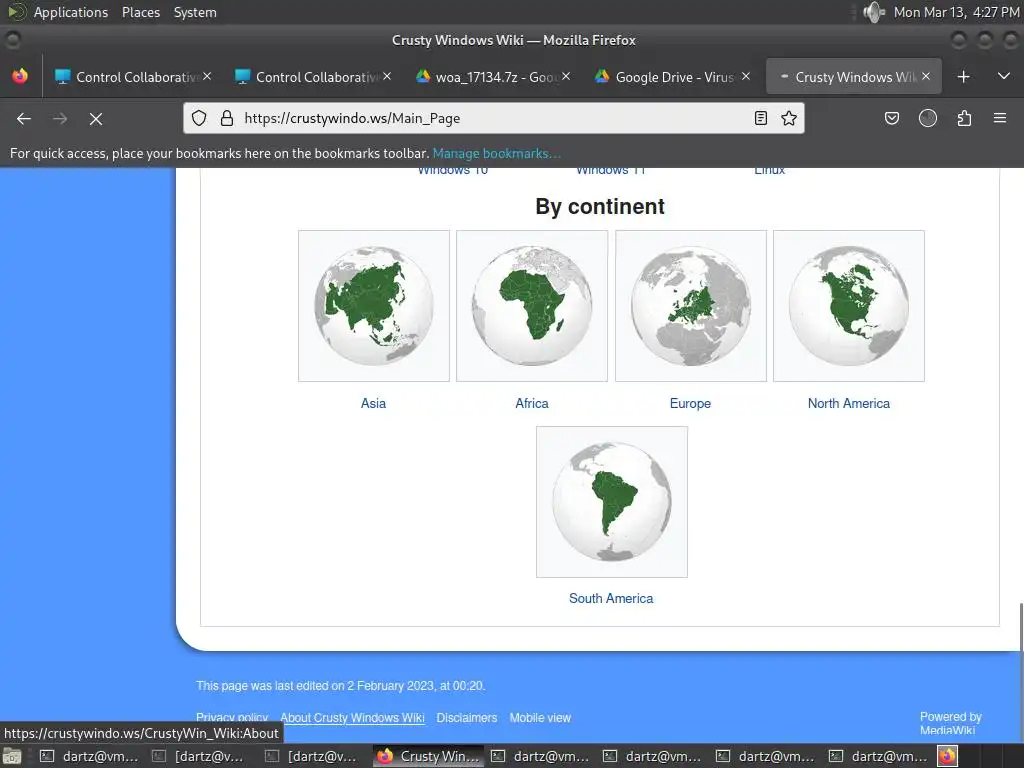Open the Africa globe thumbnail

pos(532,306)
